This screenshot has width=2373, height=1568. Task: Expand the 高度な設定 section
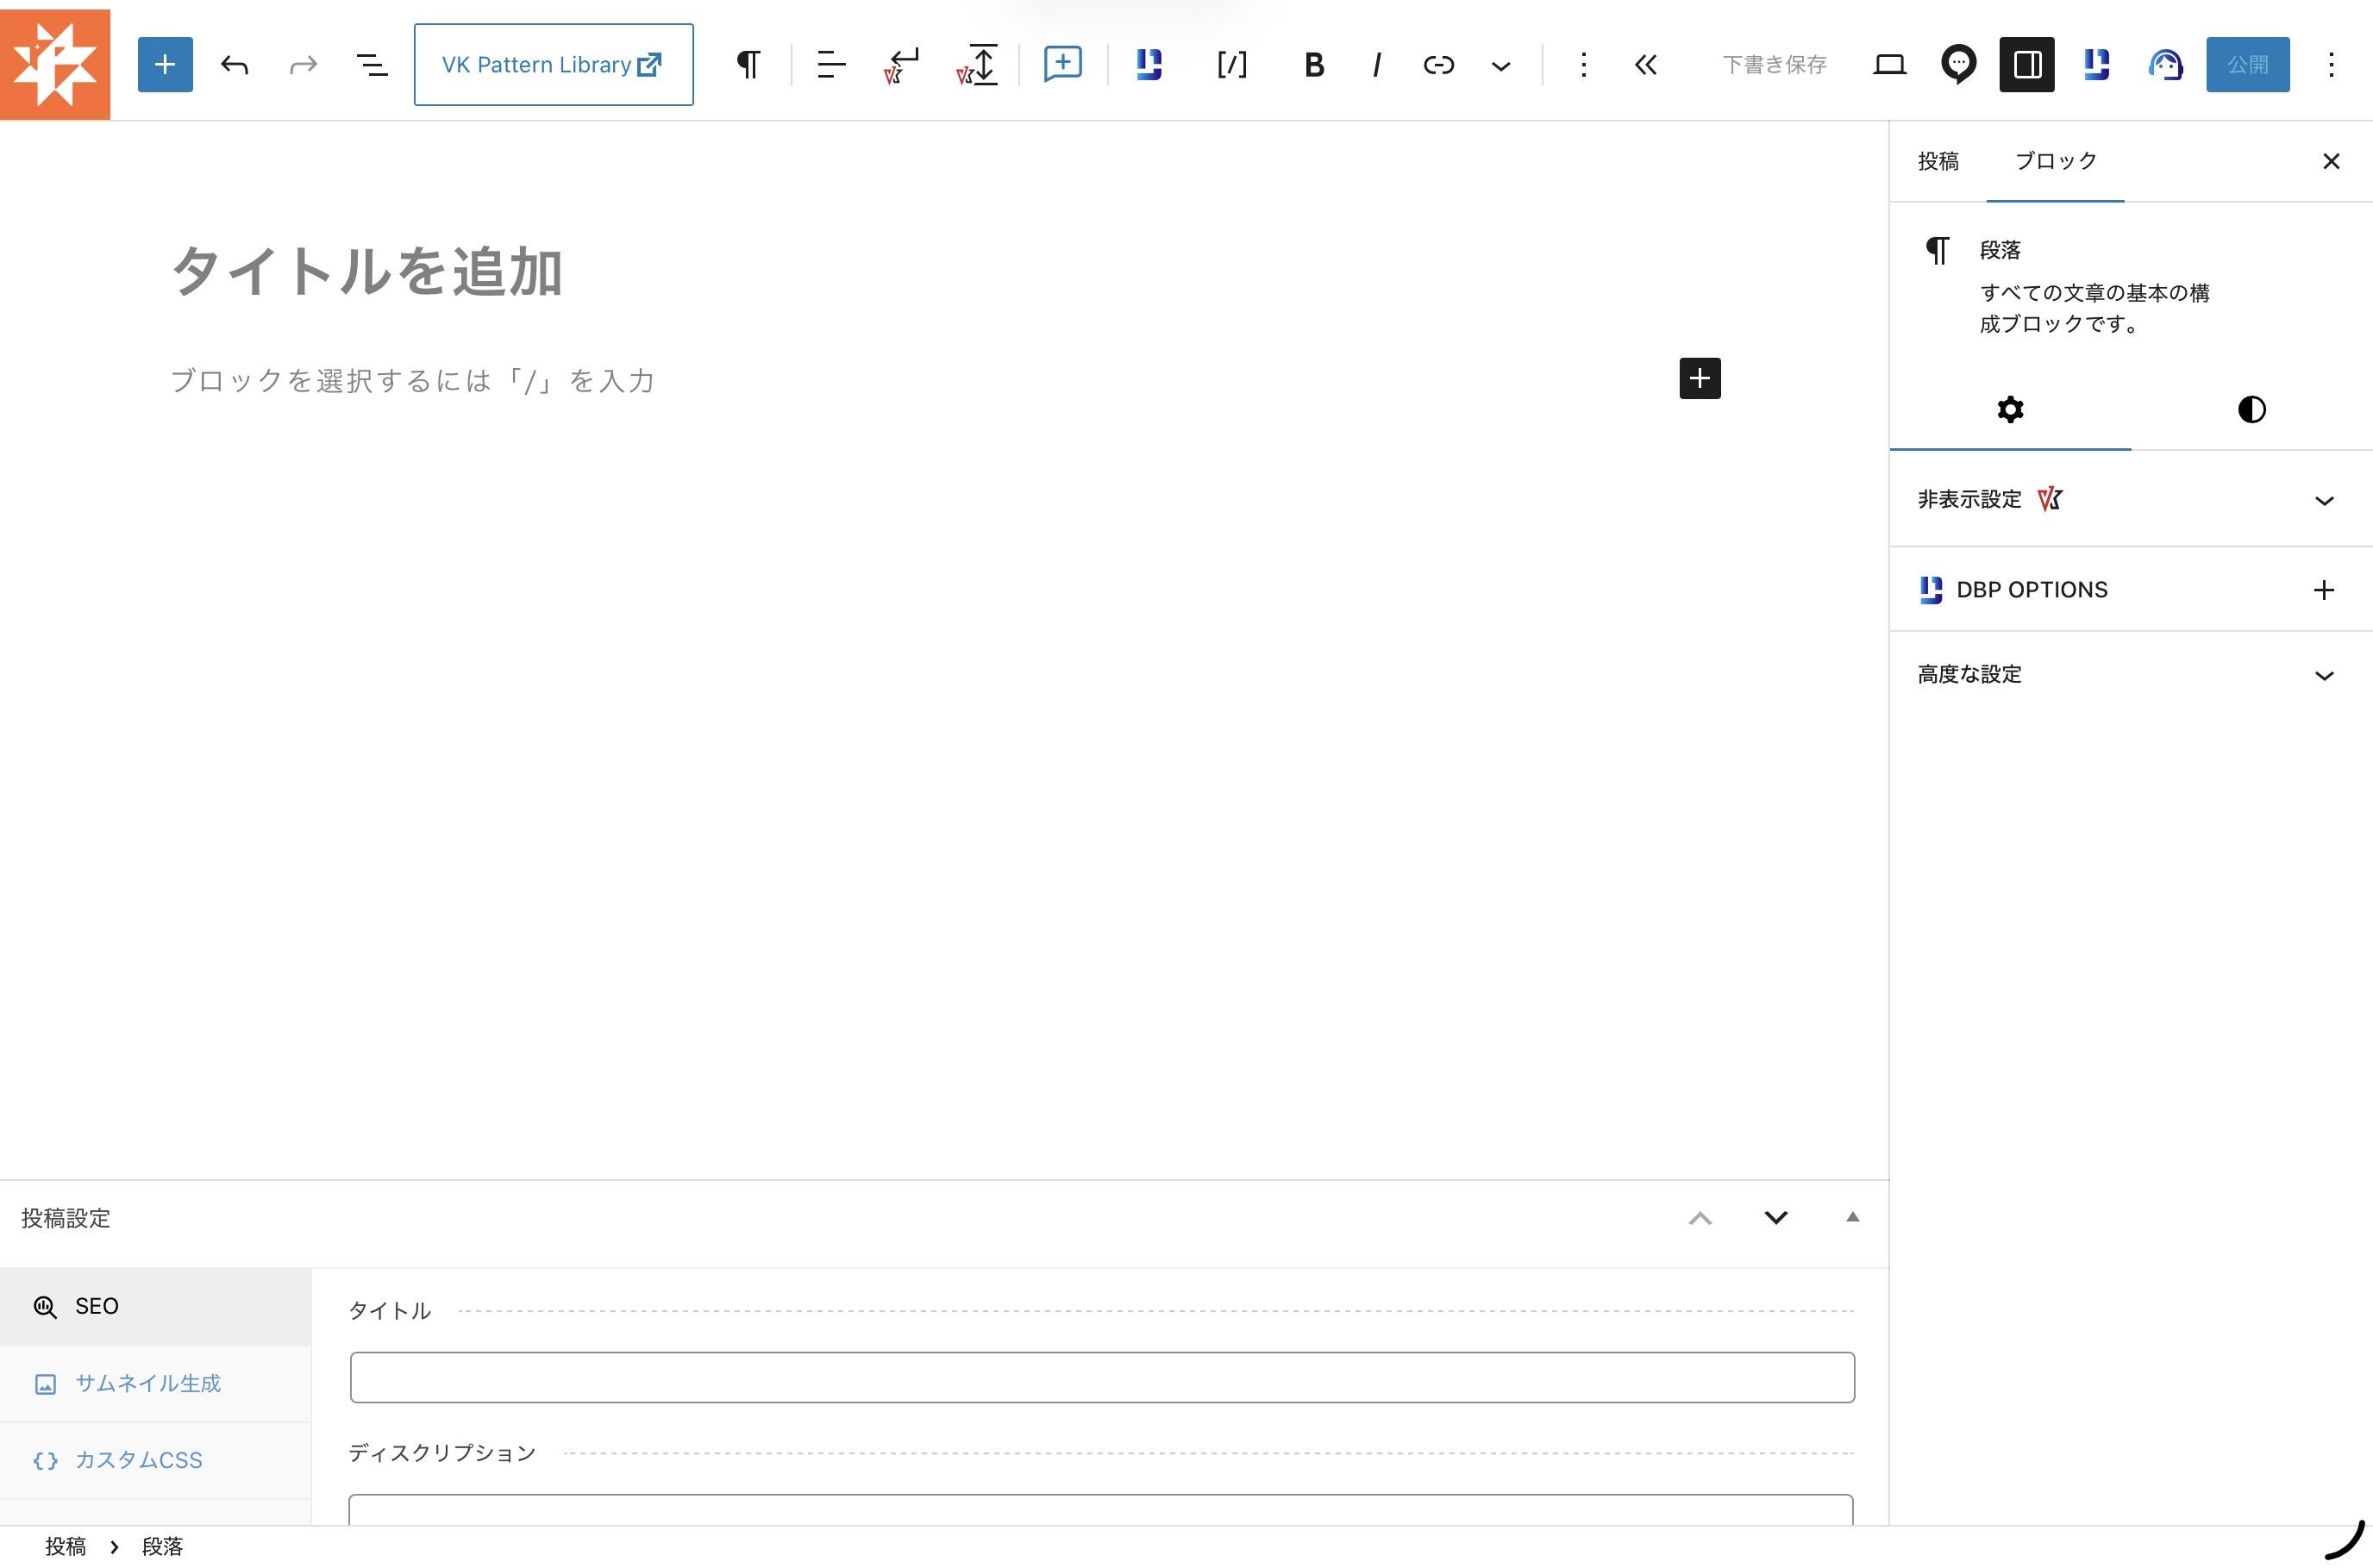2130,675
